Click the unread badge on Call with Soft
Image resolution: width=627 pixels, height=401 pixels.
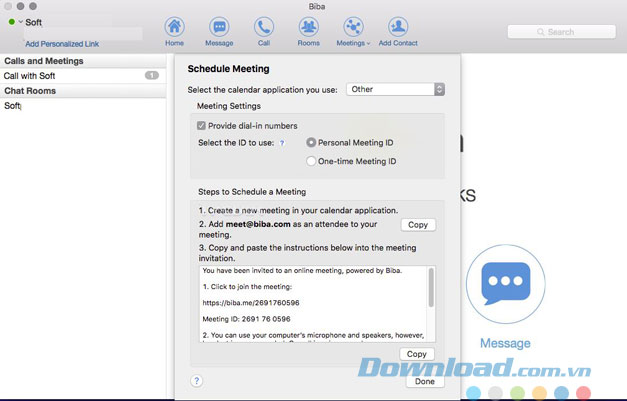152,75
